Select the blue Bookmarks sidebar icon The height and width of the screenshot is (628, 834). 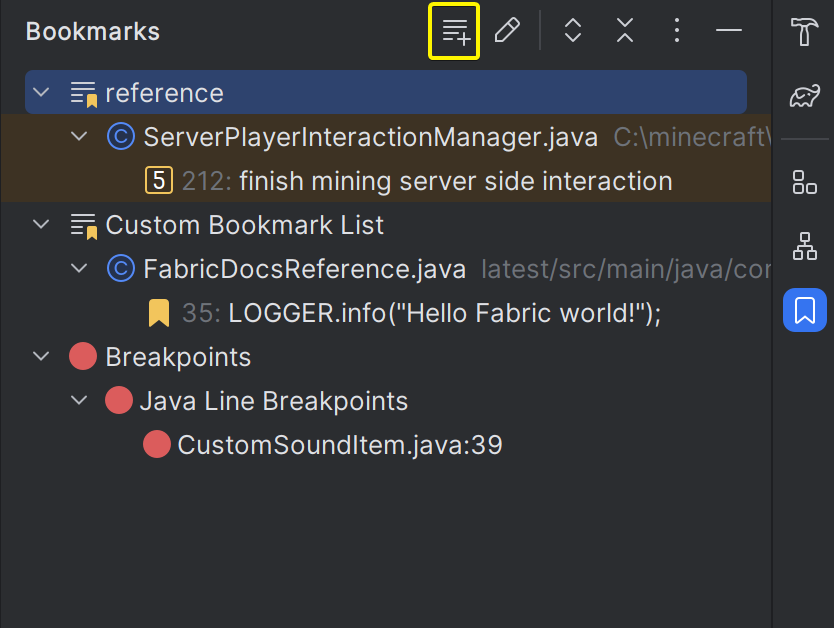click(x=805, y=310)
